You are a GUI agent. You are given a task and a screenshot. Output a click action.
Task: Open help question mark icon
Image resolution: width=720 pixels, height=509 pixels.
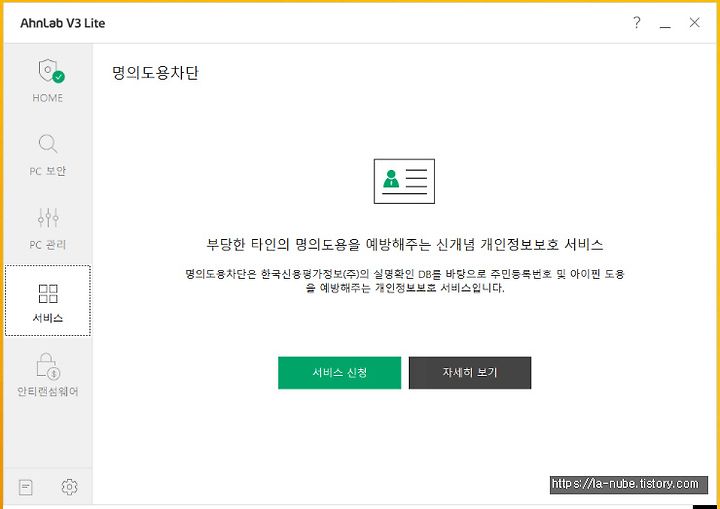[x=636, y=22]
